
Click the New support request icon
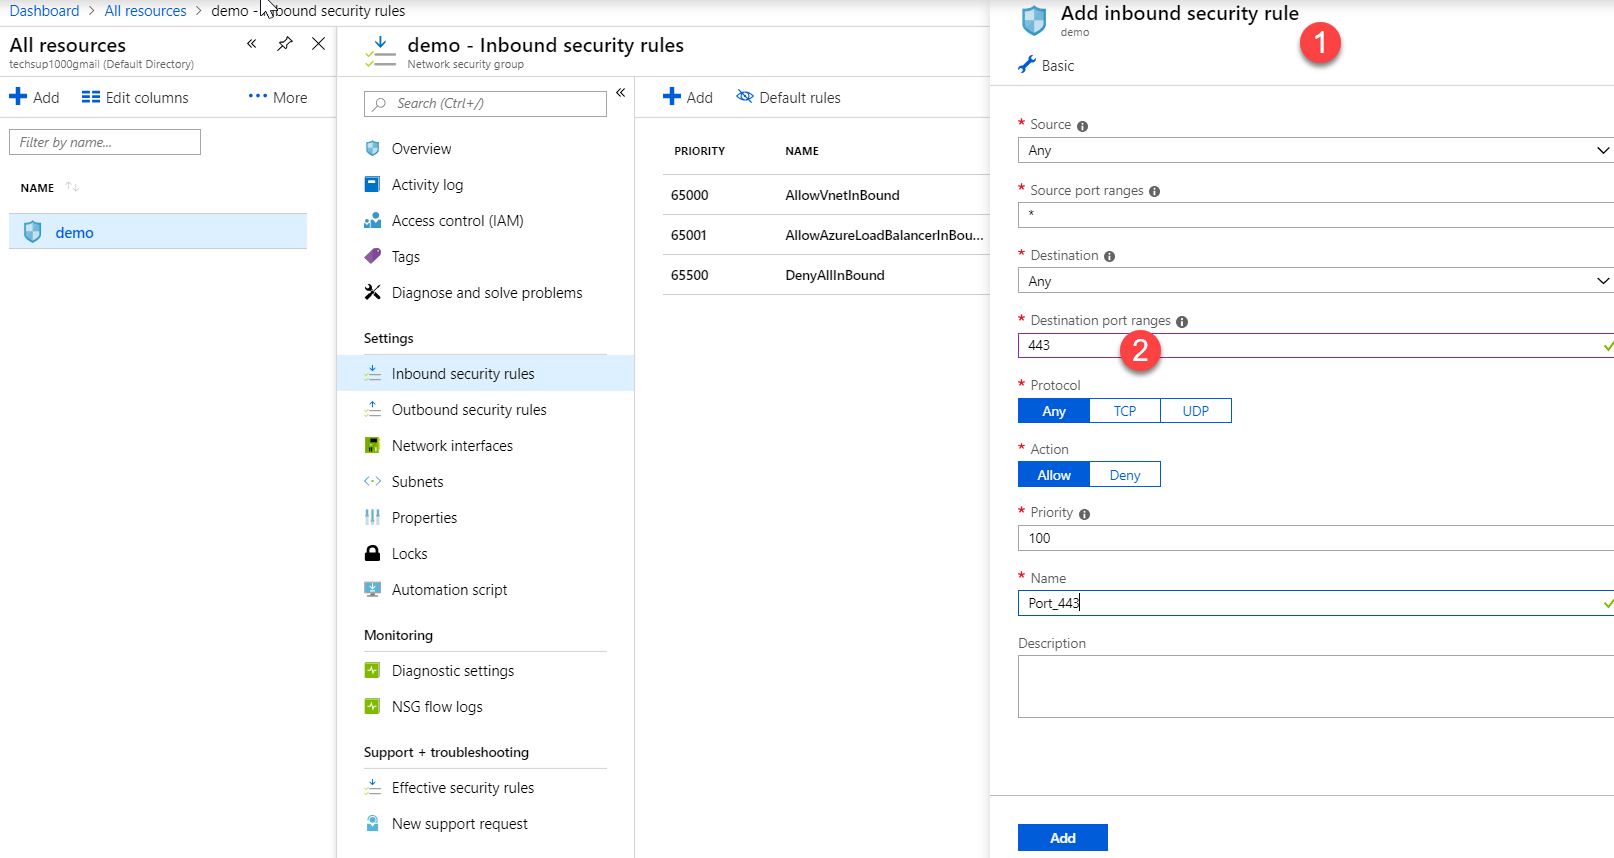(x=373, y=823)
